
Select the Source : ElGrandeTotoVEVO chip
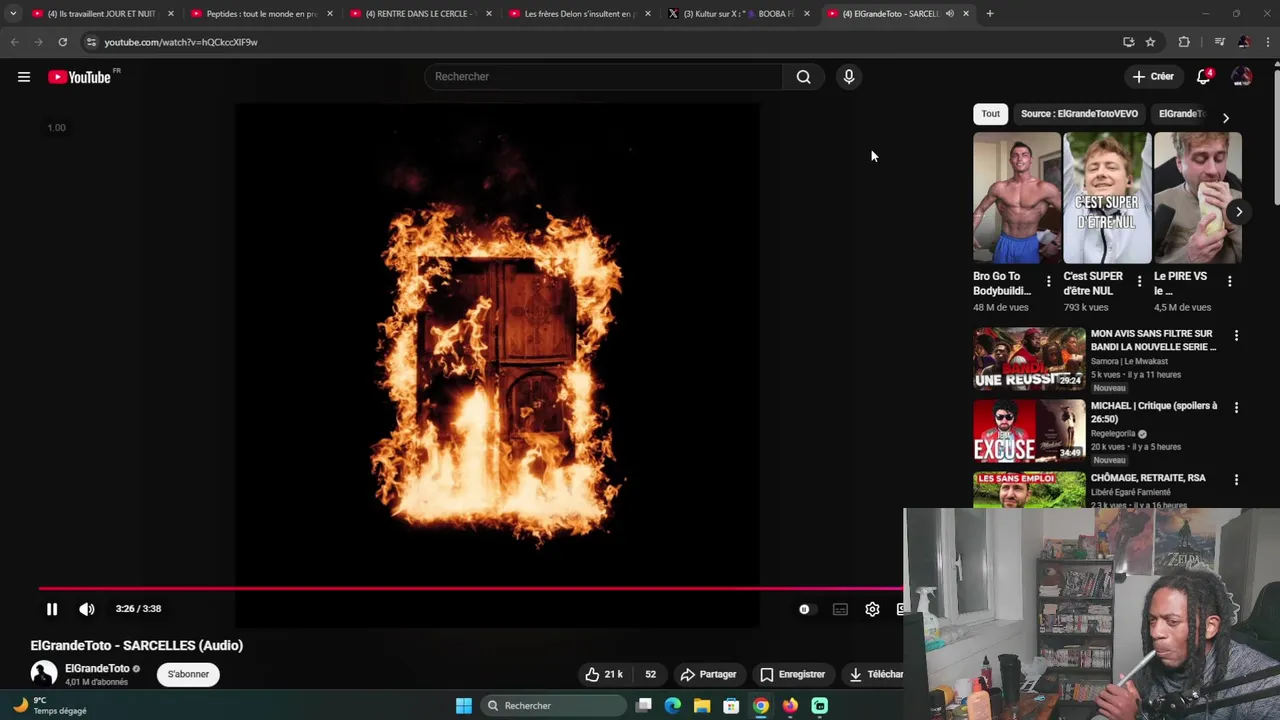point(1079,114)
